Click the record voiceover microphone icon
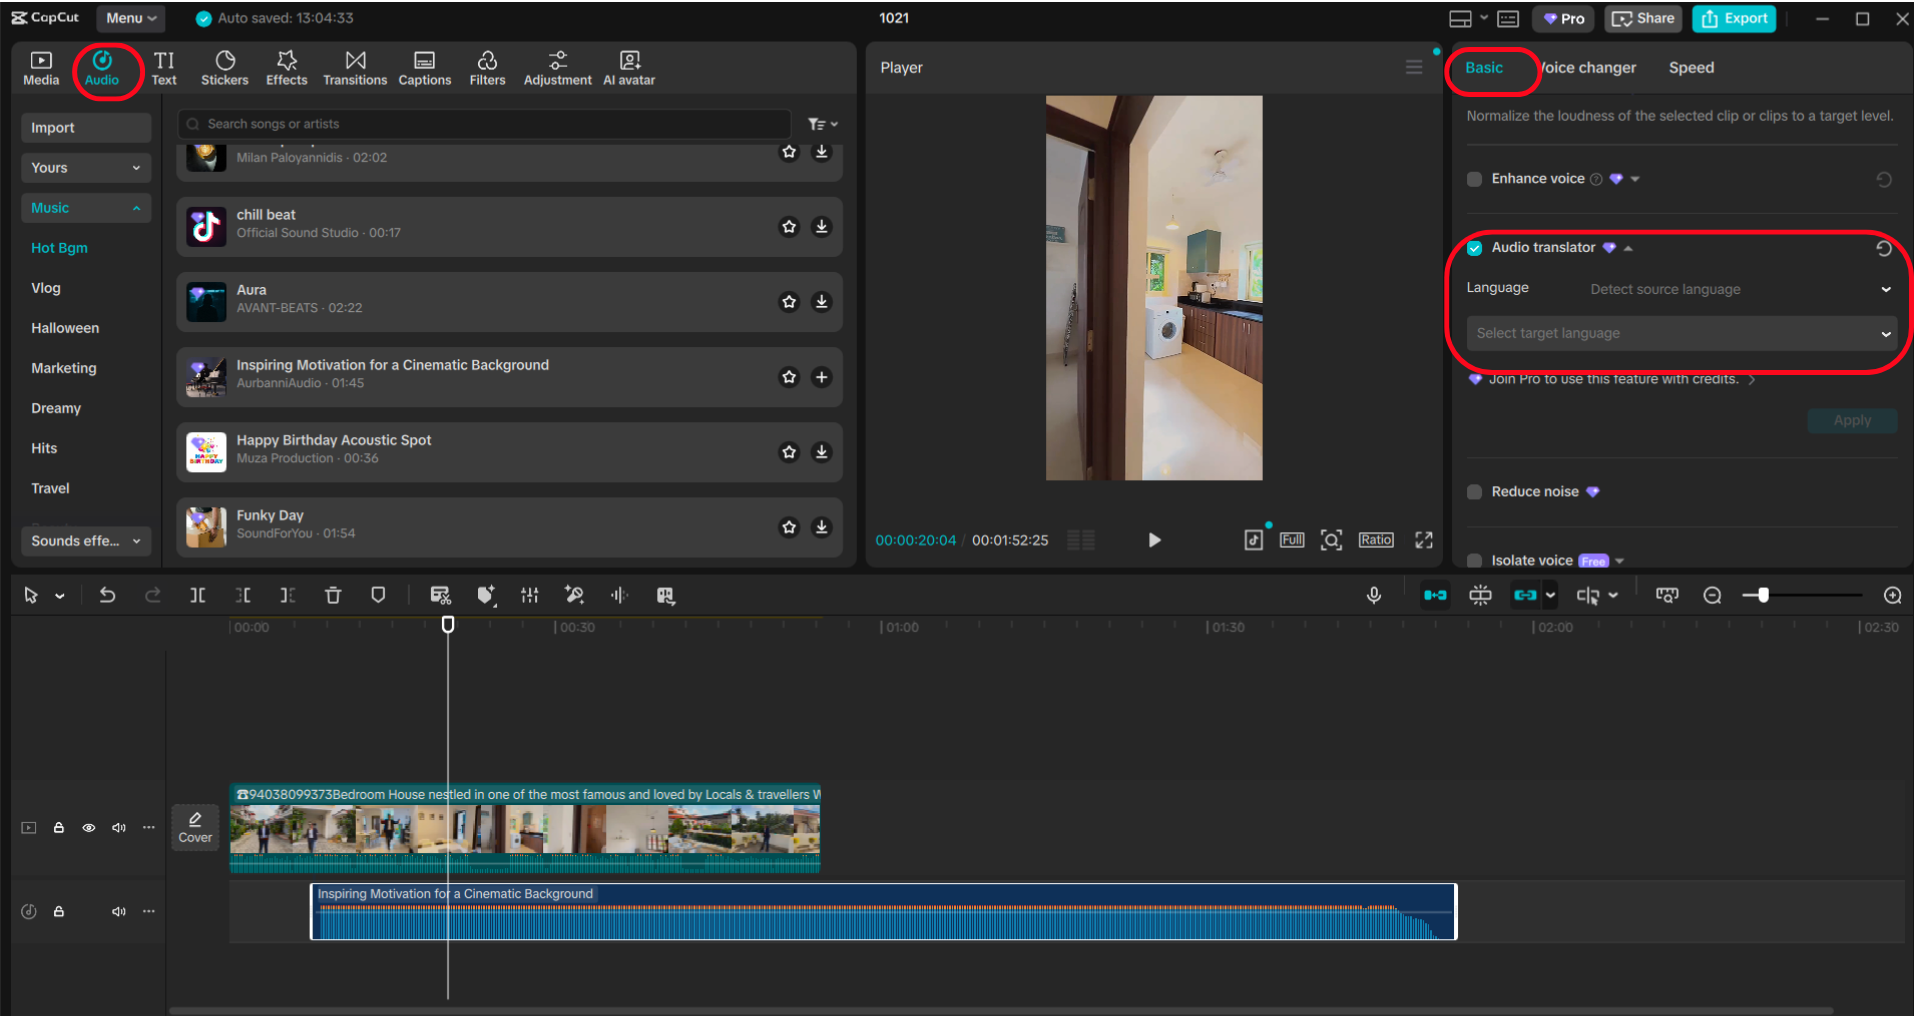The height and width of the screenshot is (1016, 1914). click(1373, 595)
